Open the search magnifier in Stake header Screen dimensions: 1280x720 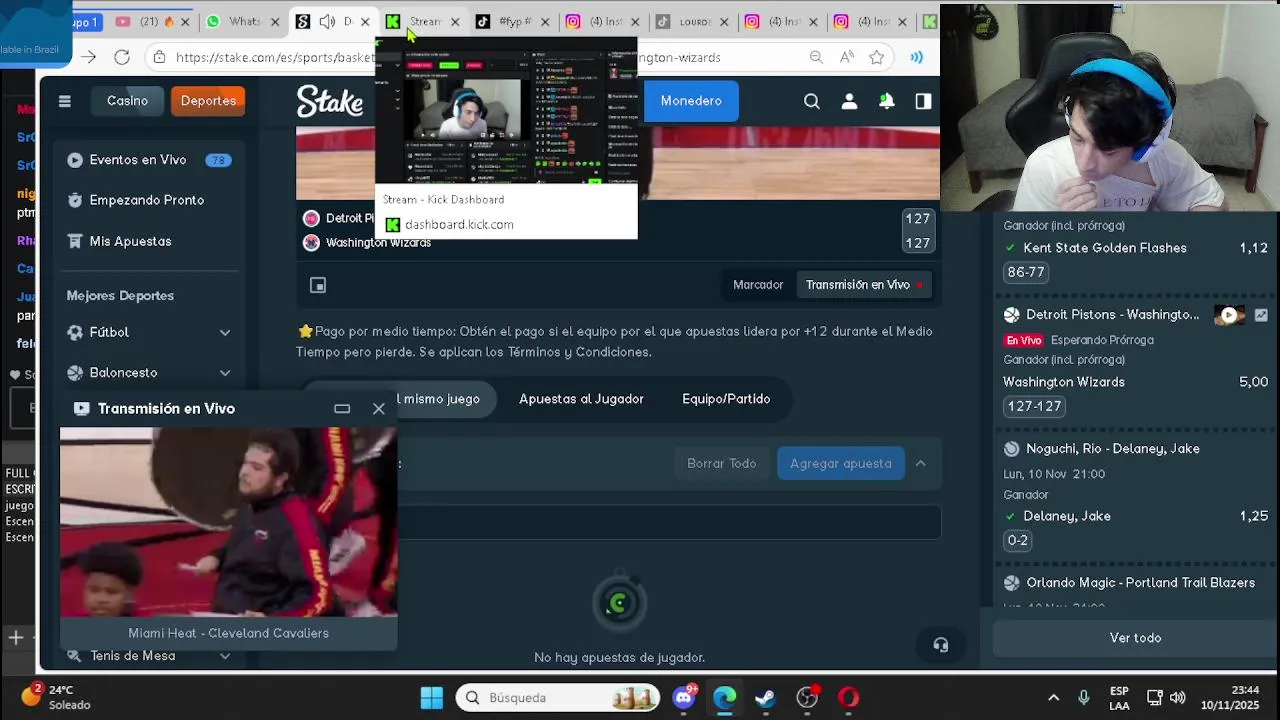pyautogui.click(x=812, y=101)
